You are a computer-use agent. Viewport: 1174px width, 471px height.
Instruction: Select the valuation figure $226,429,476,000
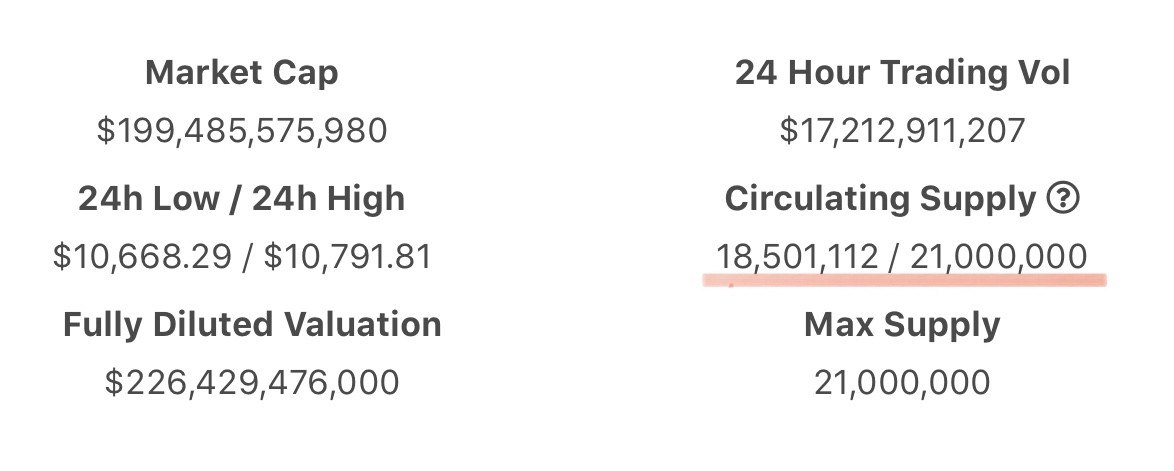[x=251, y=383]
